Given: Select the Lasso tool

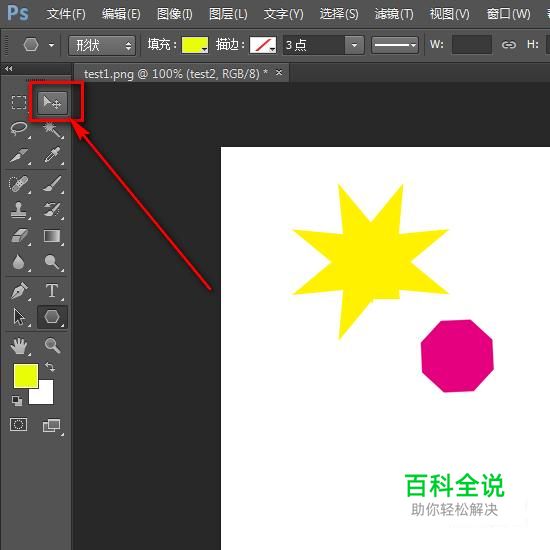Looking at the screenshot, I should [19, 129].
